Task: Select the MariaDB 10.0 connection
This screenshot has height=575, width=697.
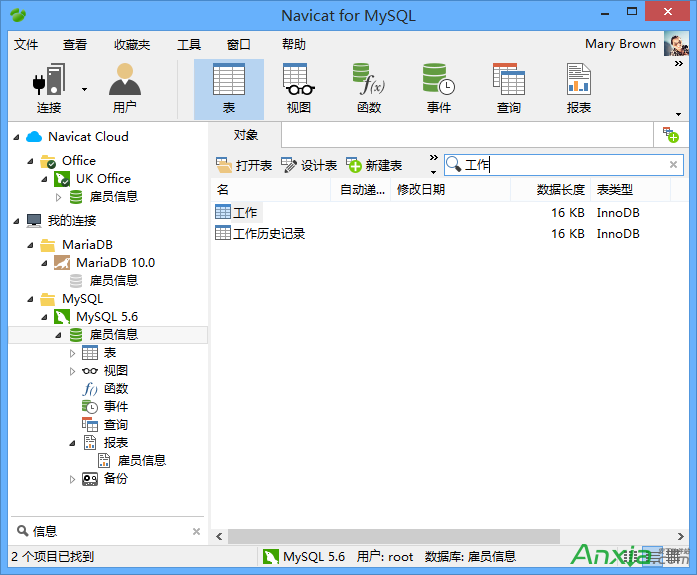Action: click(x=115, y=263)
